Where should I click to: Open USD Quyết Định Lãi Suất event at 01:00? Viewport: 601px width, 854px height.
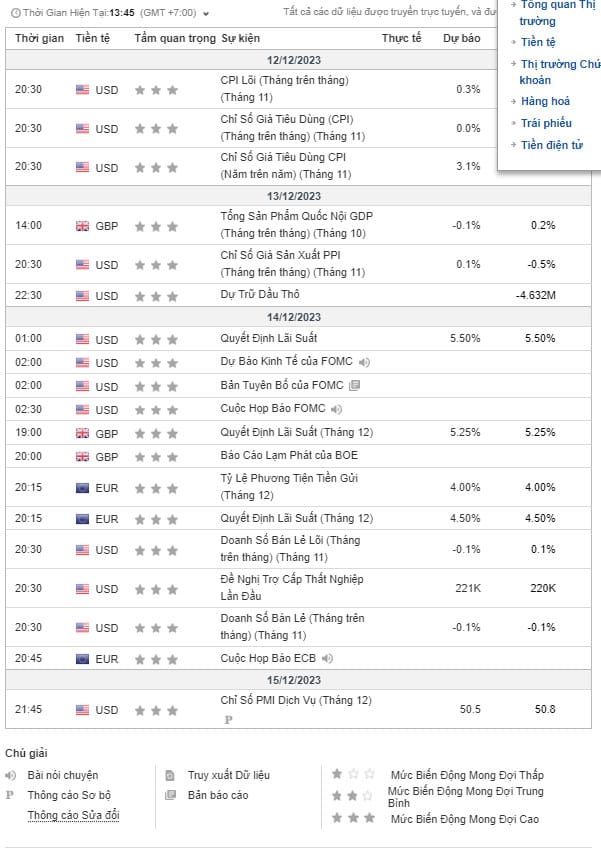[269, 338]
